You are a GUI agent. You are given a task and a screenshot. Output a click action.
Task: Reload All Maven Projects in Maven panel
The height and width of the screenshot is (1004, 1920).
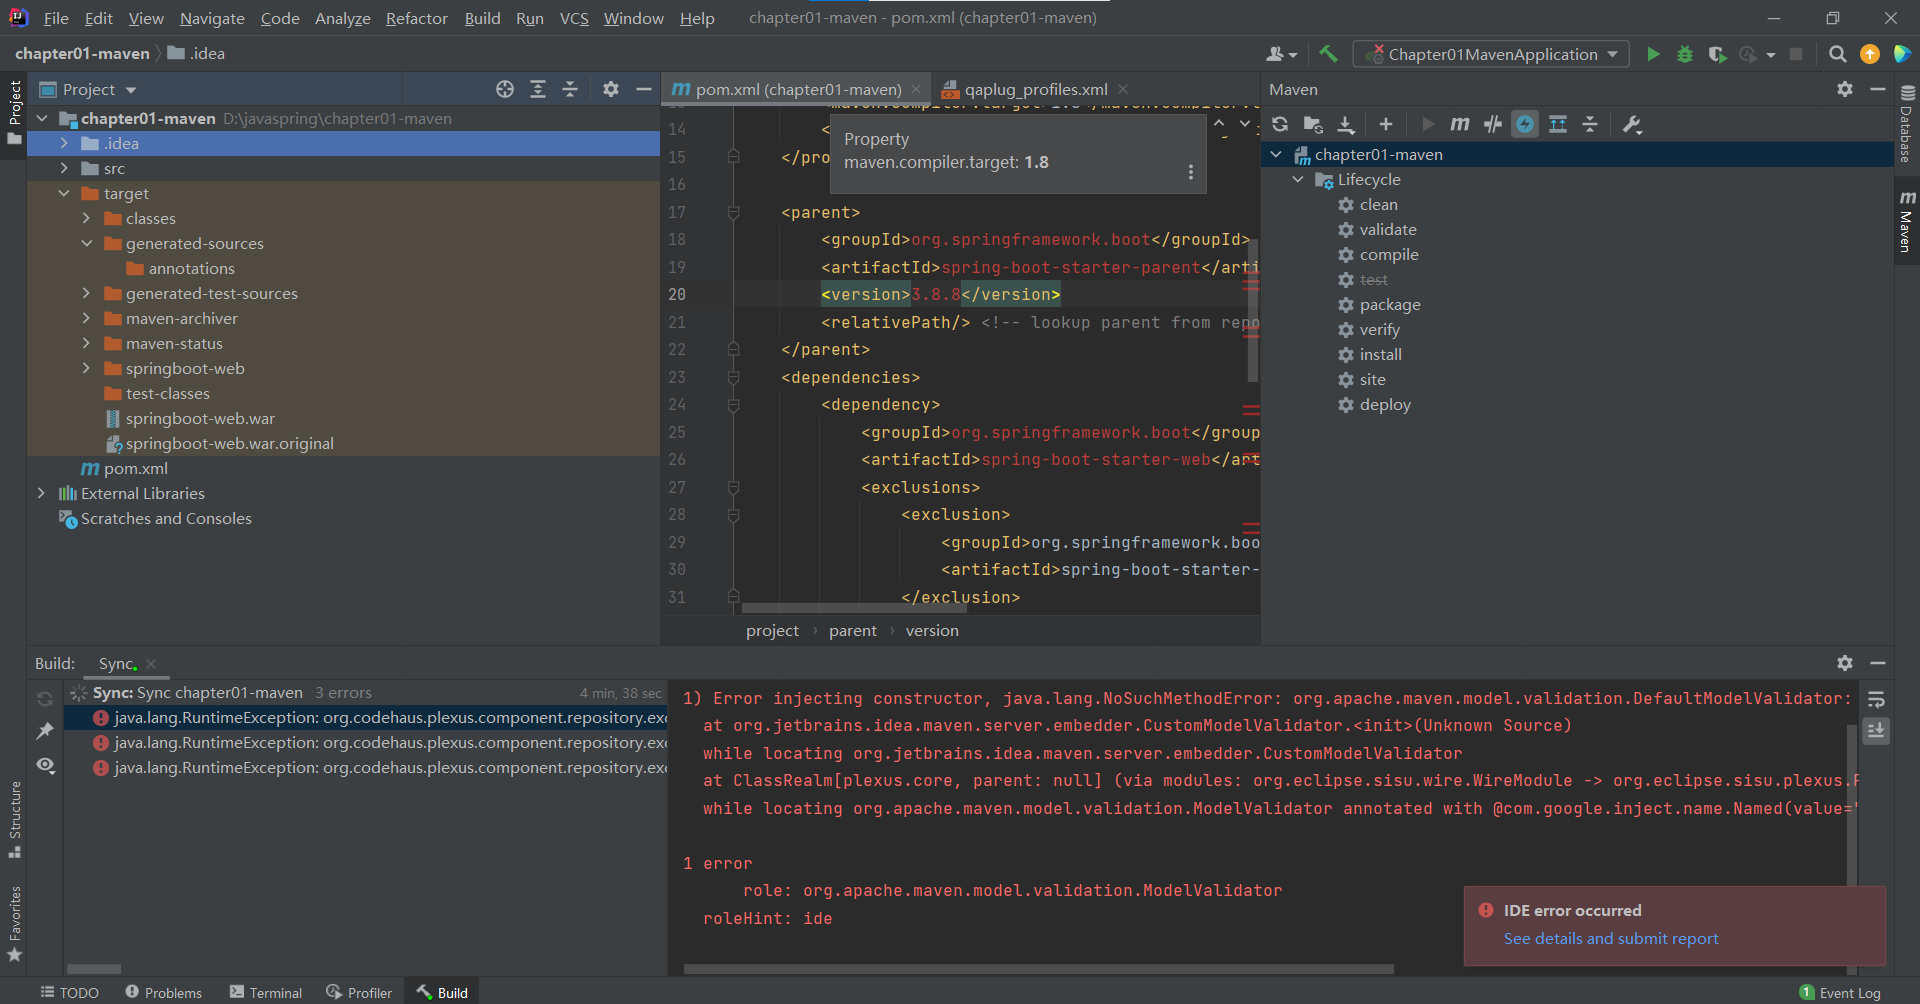click(x=1280, y=124)
